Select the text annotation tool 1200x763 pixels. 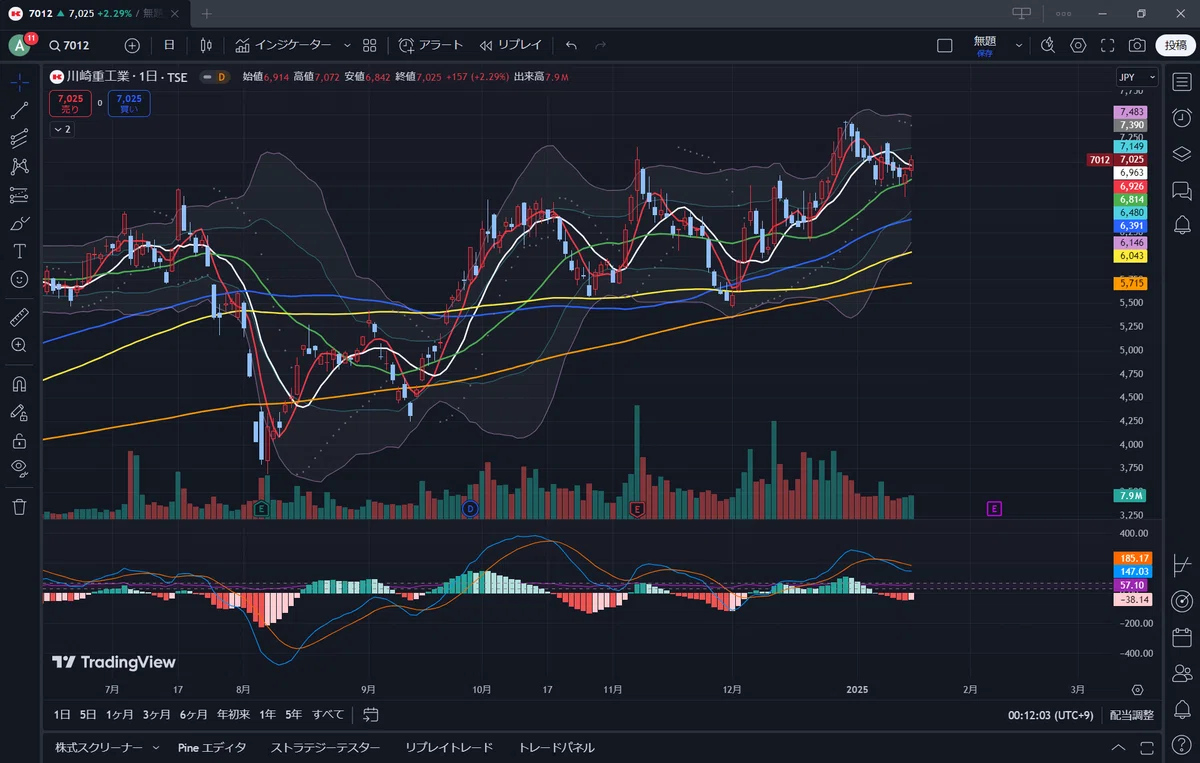(19, 250)
